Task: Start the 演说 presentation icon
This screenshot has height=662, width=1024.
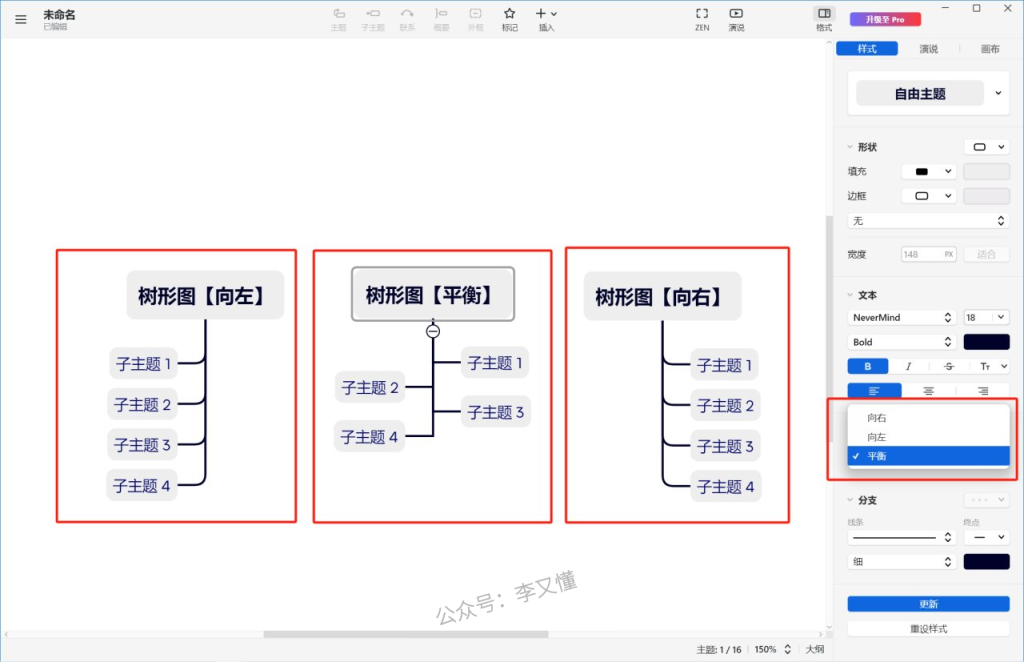Action: click(x=736, y=14)
